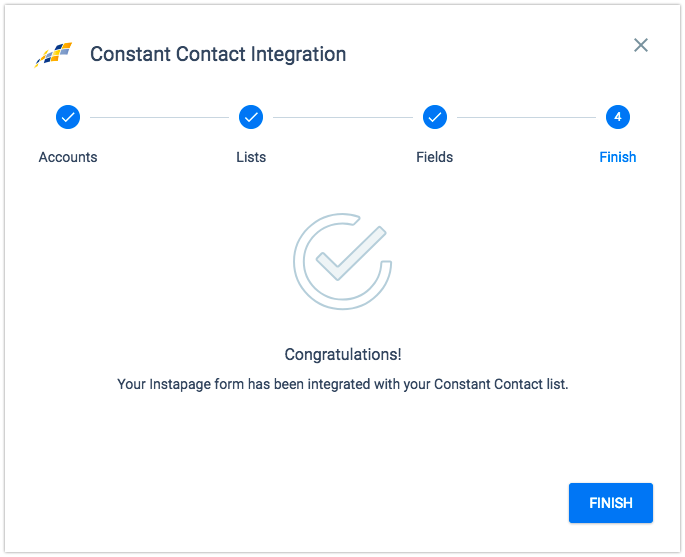Click progress line between Accounts and Lists
This screenshot has height=557, width=685.
[159, 117]
